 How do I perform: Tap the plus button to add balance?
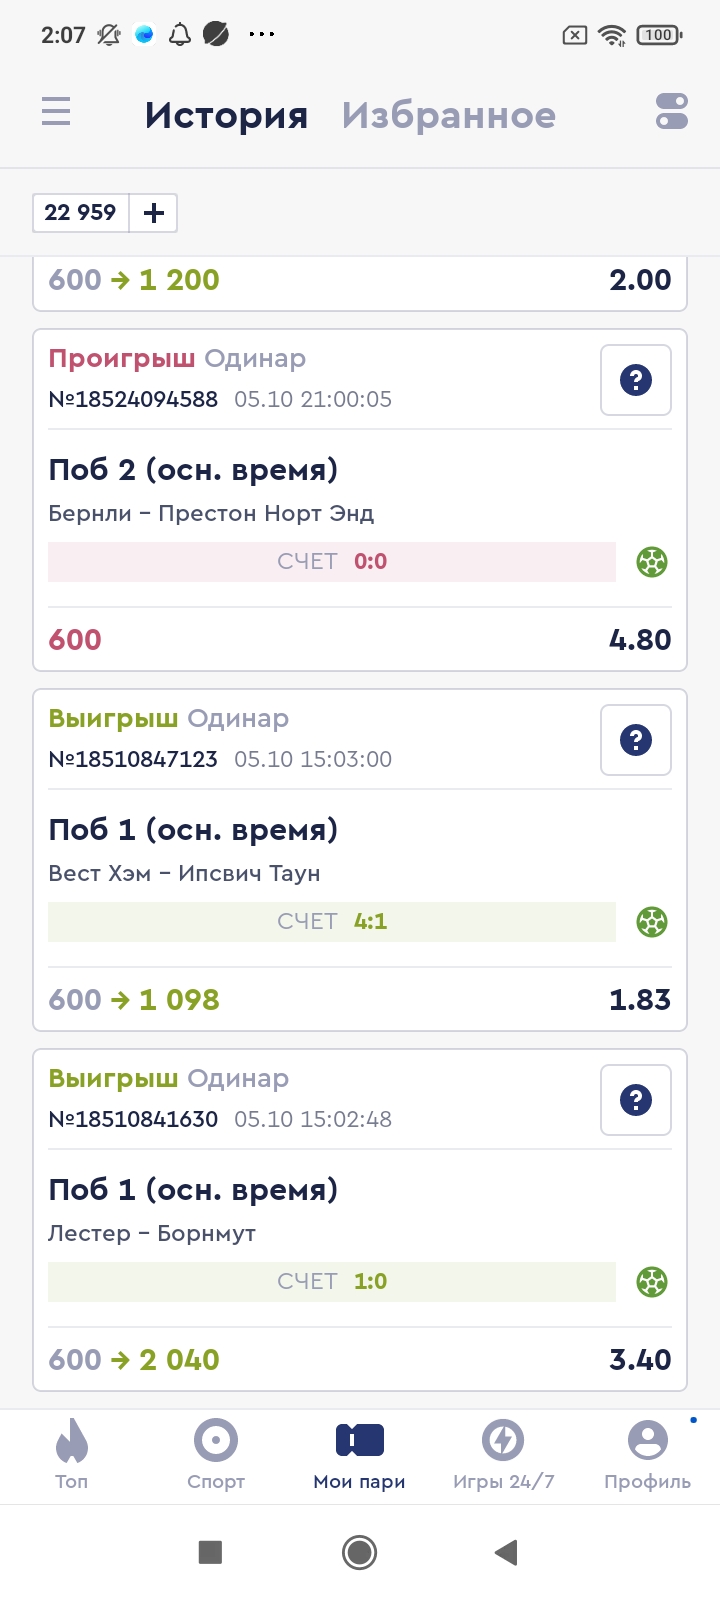point(154,213)
